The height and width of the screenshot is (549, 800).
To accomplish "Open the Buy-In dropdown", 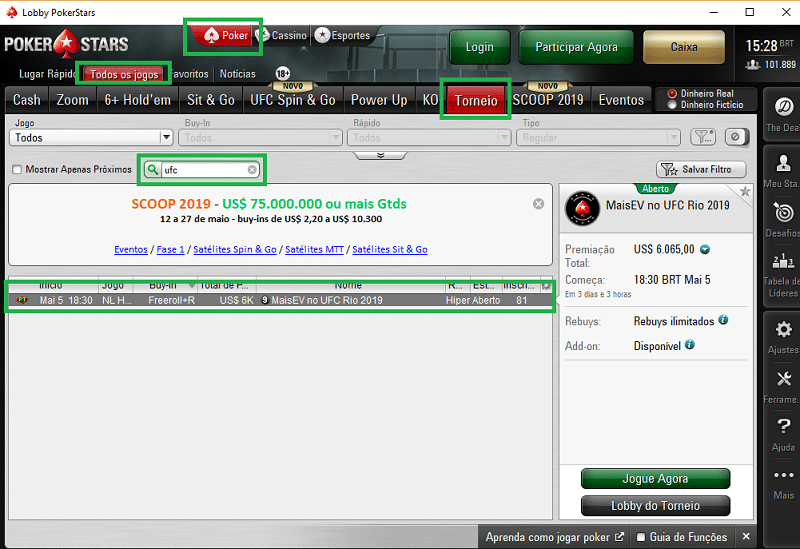I will (260, 137).
